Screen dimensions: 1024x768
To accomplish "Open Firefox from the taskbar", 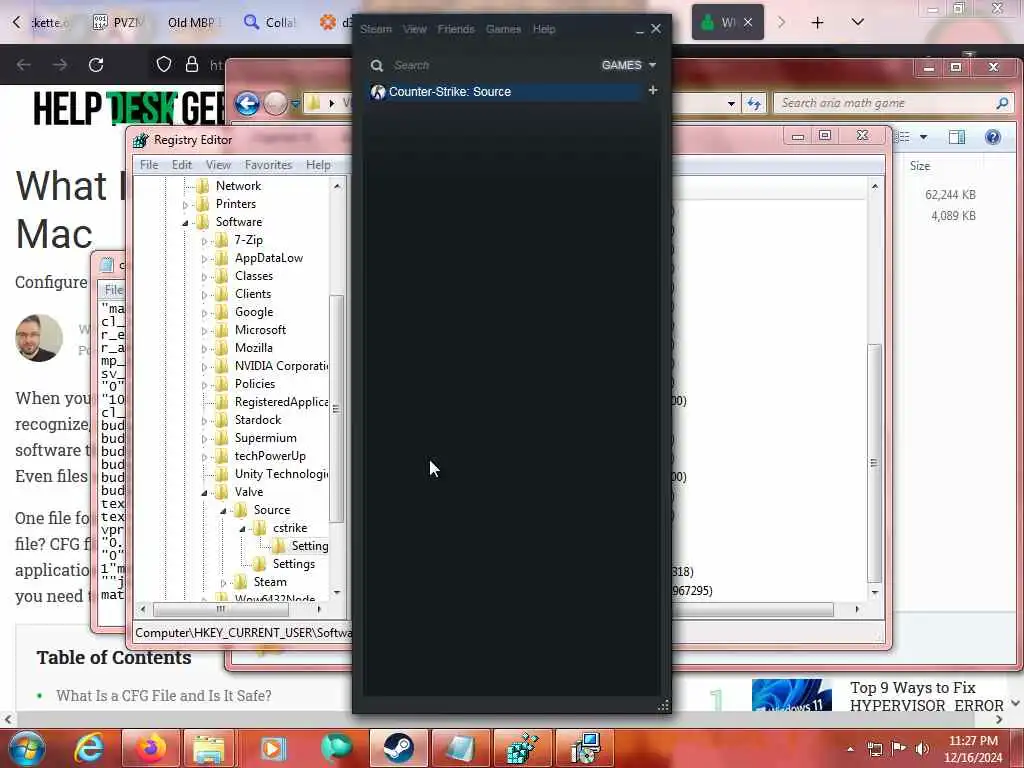I will [x=149, y=748].
